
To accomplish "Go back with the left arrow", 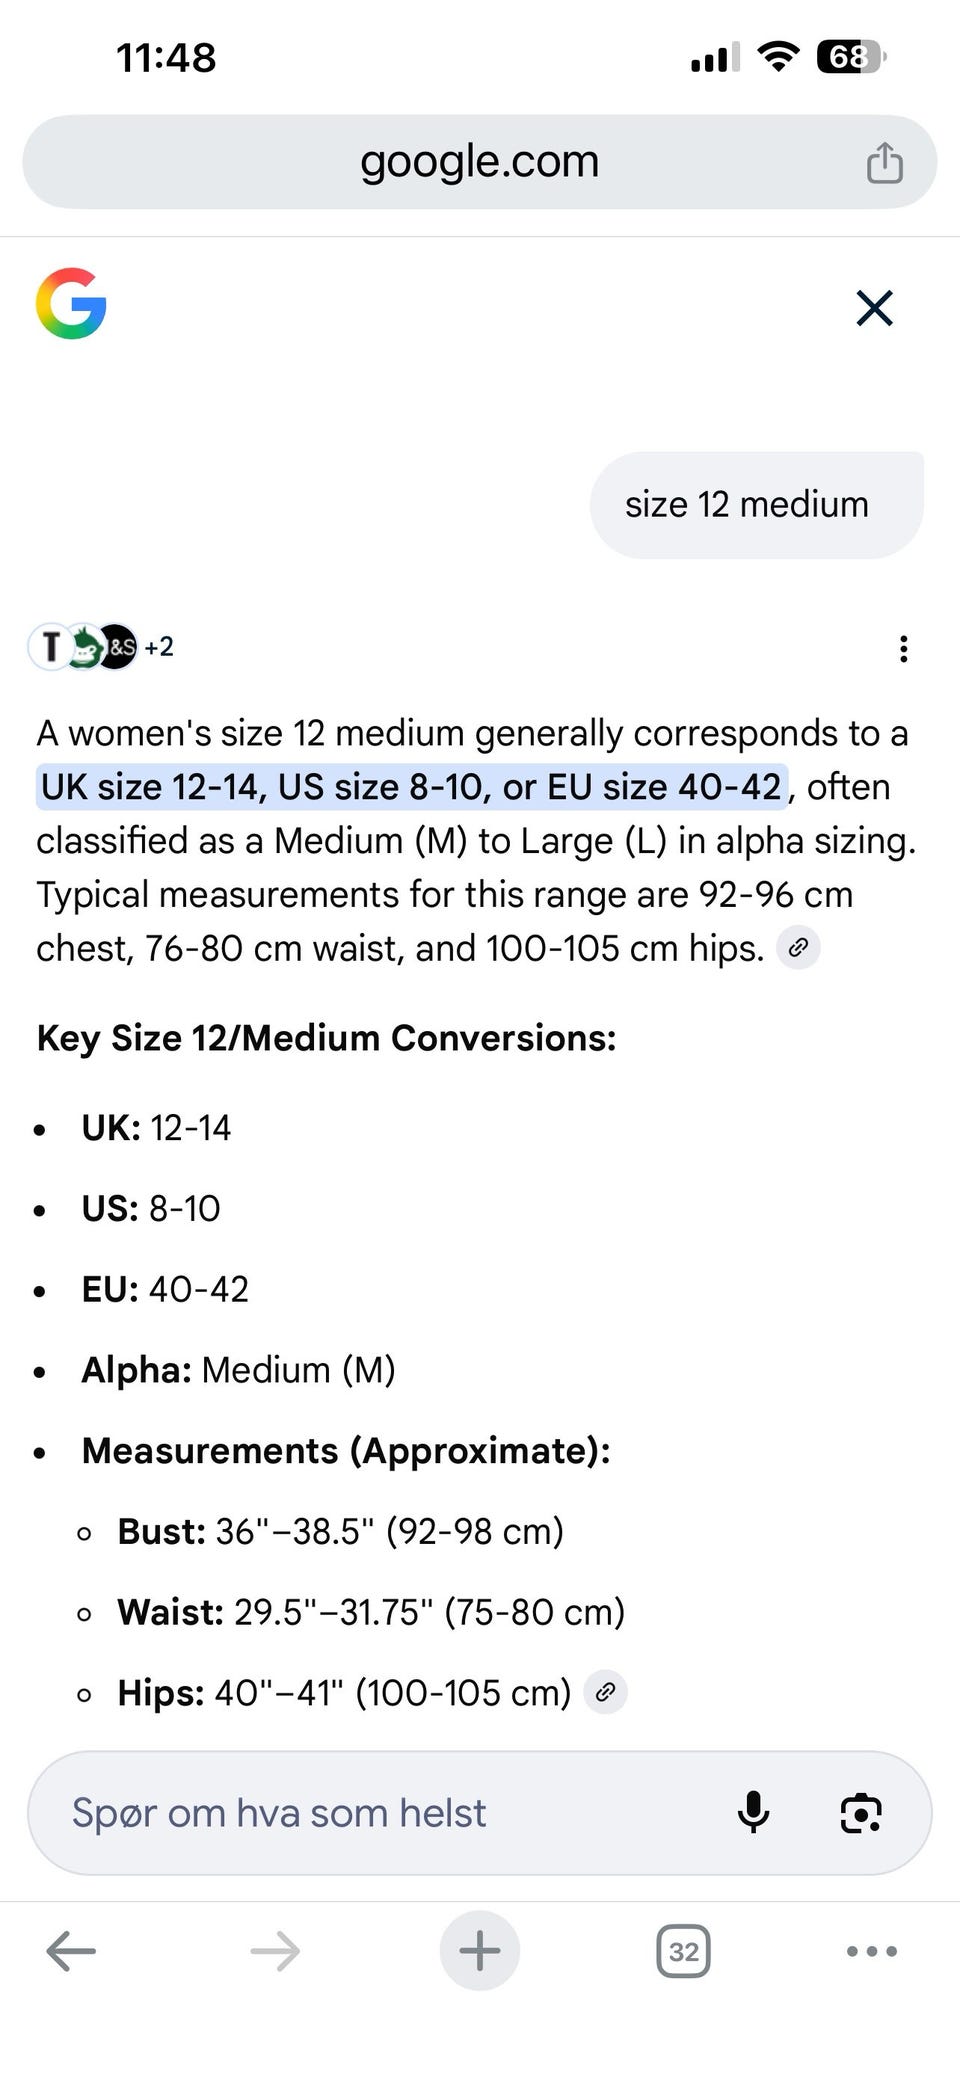I will point(71,1950).
